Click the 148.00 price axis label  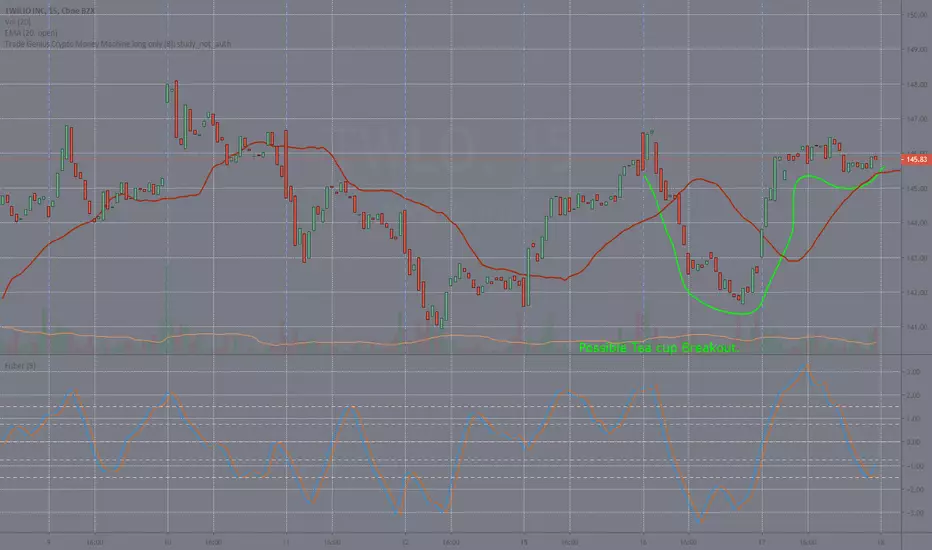pos(917,84)
